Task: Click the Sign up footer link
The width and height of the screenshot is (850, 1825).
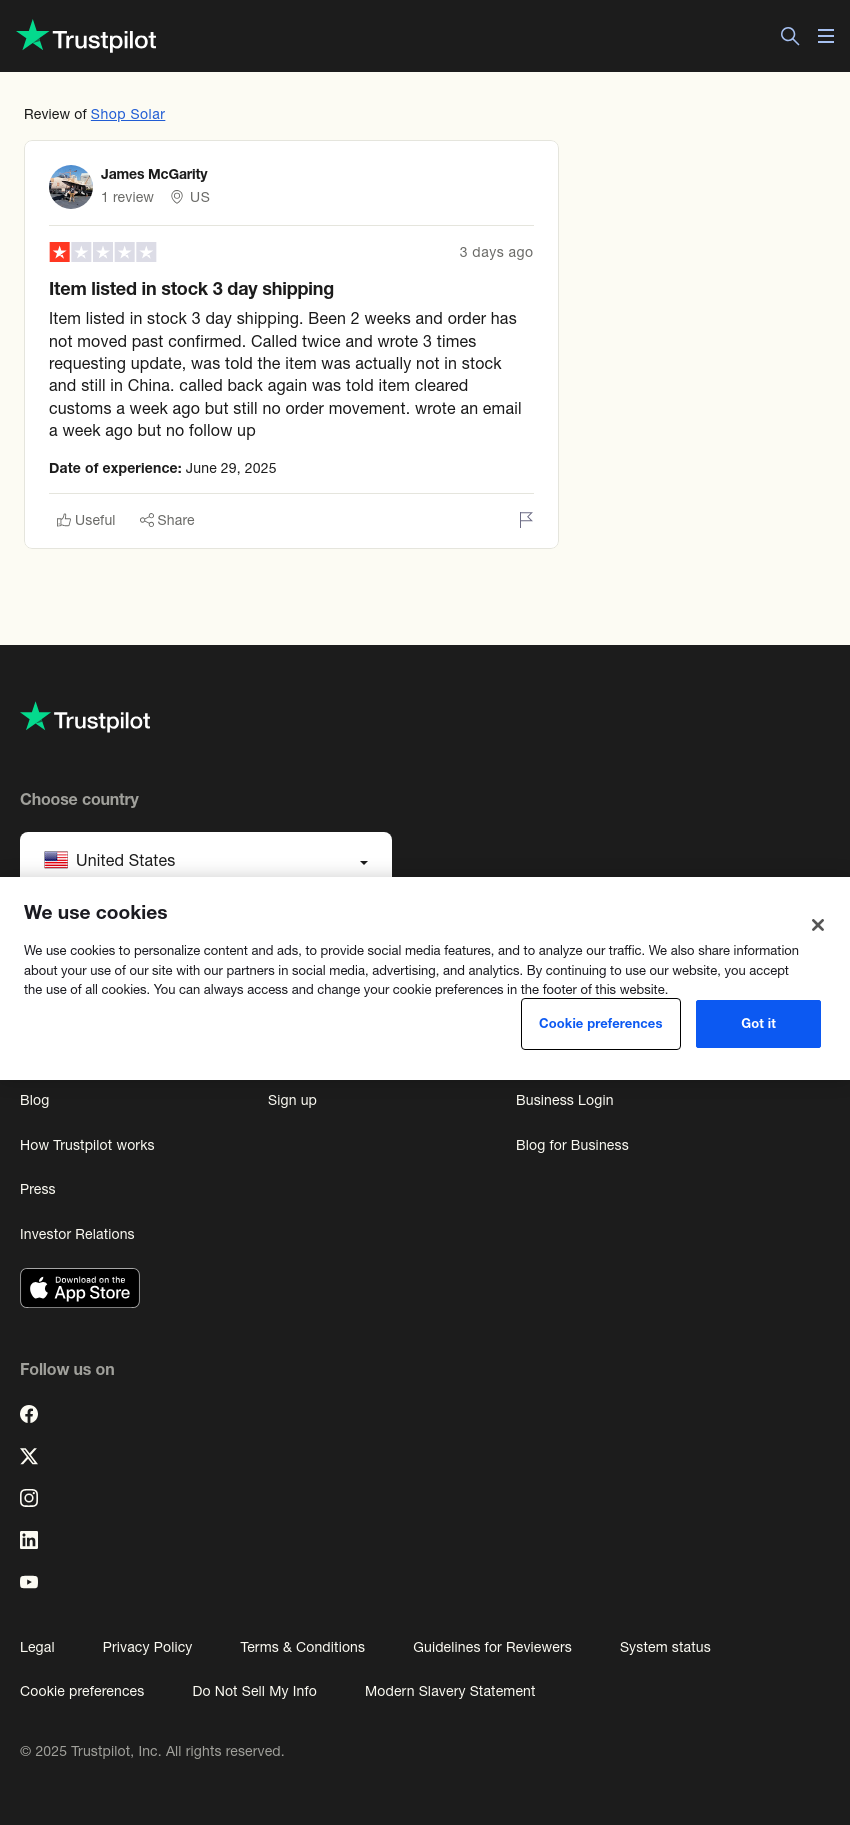Action: click(292, 1100)
